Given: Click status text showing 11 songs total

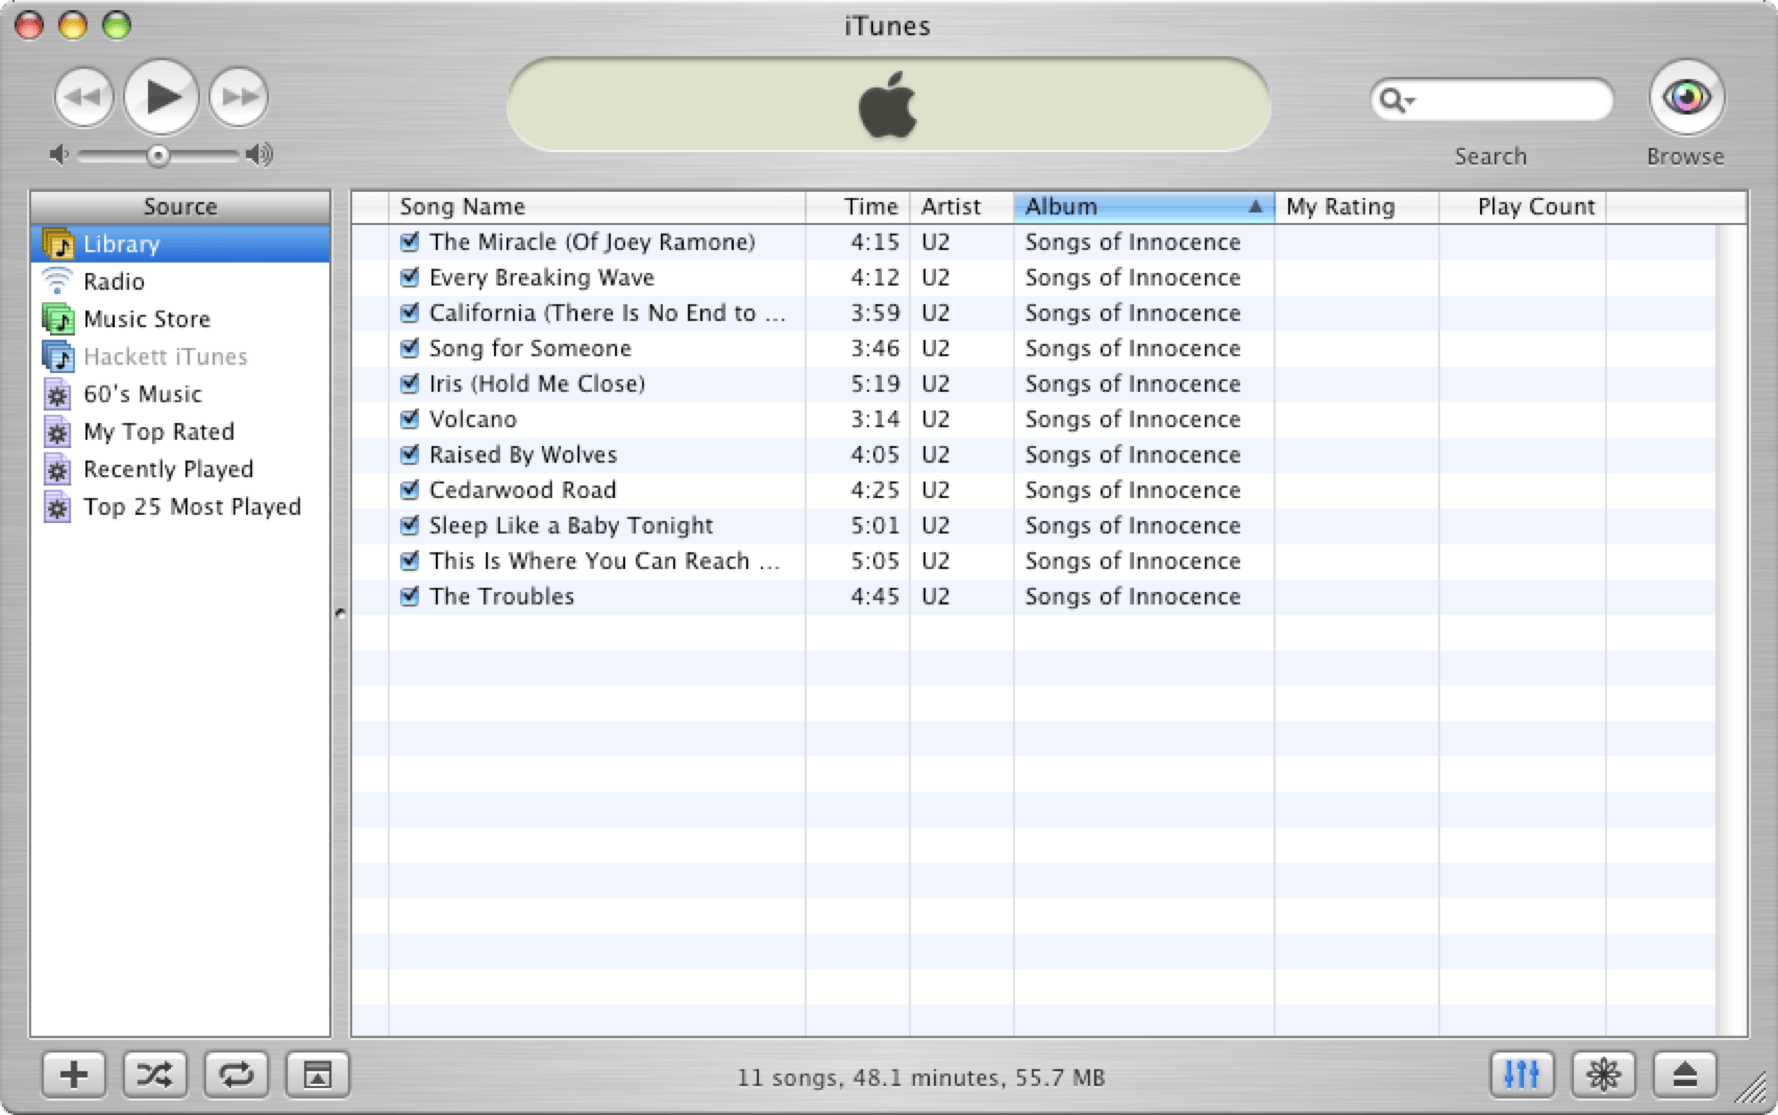Looking at the screenshot, I should [x=921, y=1078].
